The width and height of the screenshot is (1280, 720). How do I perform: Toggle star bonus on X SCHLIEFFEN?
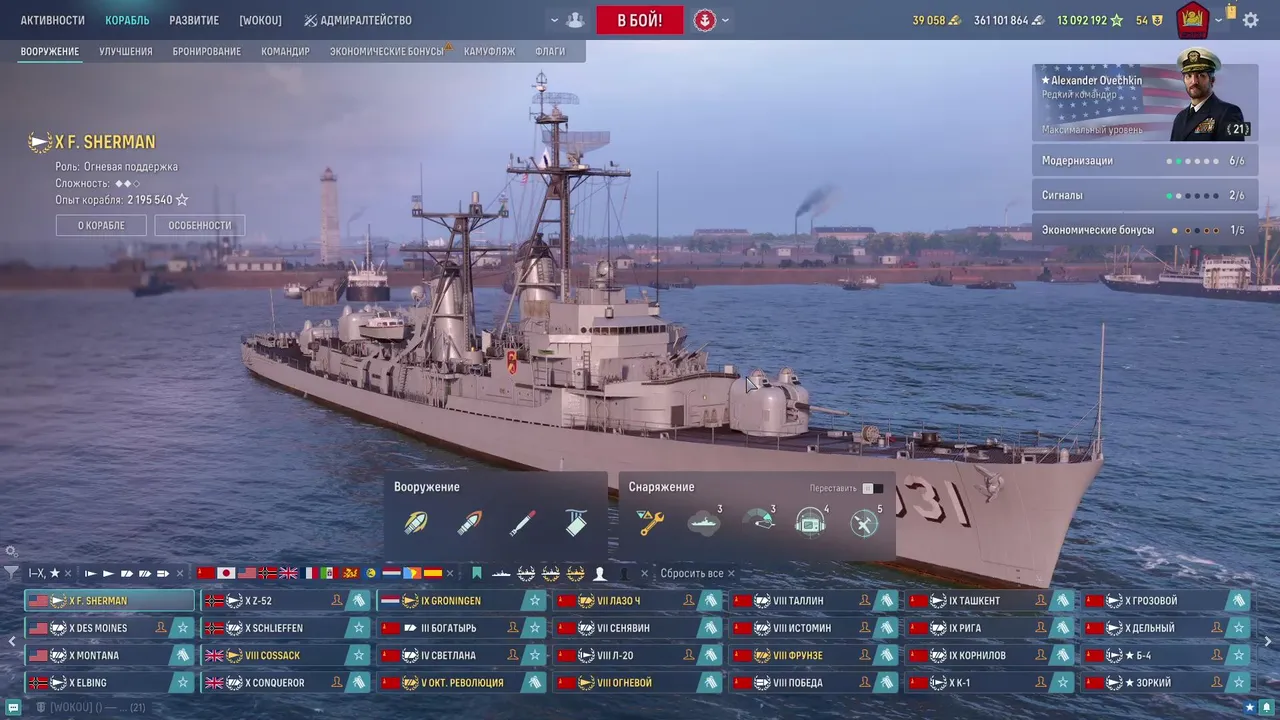click(x=359, y=628)
